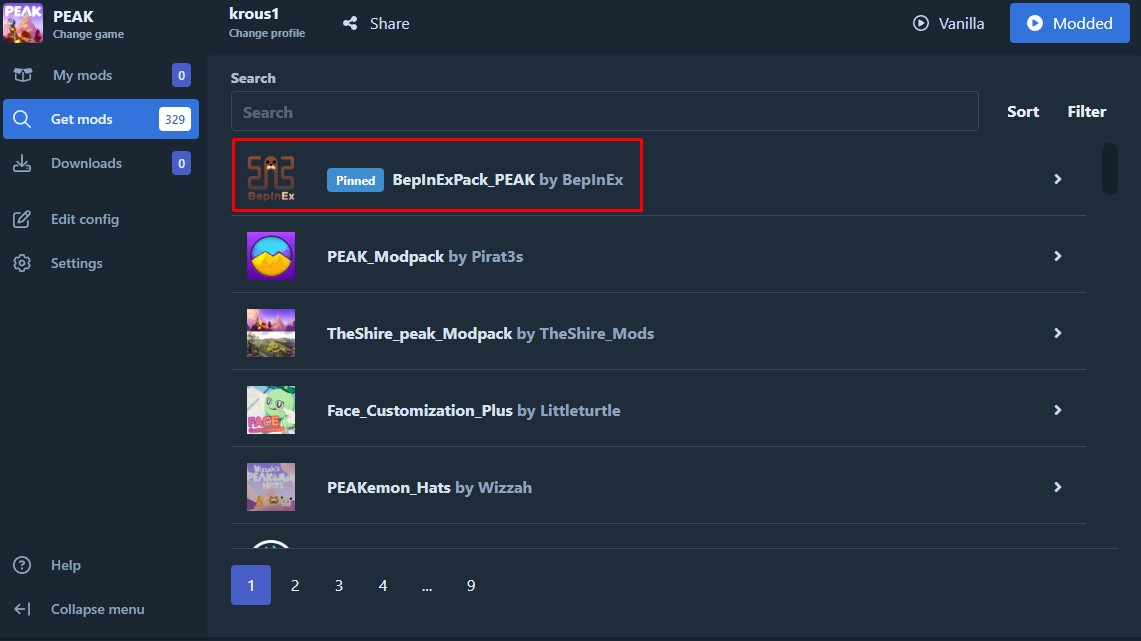The image size is (1141, 641).
Task: Go to page 3
Action: point(339,585)
